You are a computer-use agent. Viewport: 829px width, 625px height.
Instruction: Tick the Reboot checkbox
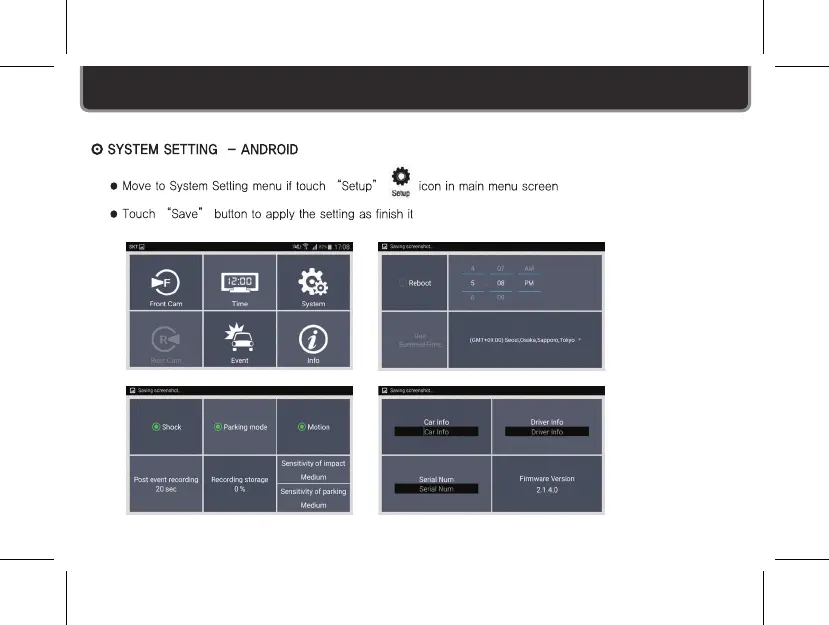[x=402, y=283]
